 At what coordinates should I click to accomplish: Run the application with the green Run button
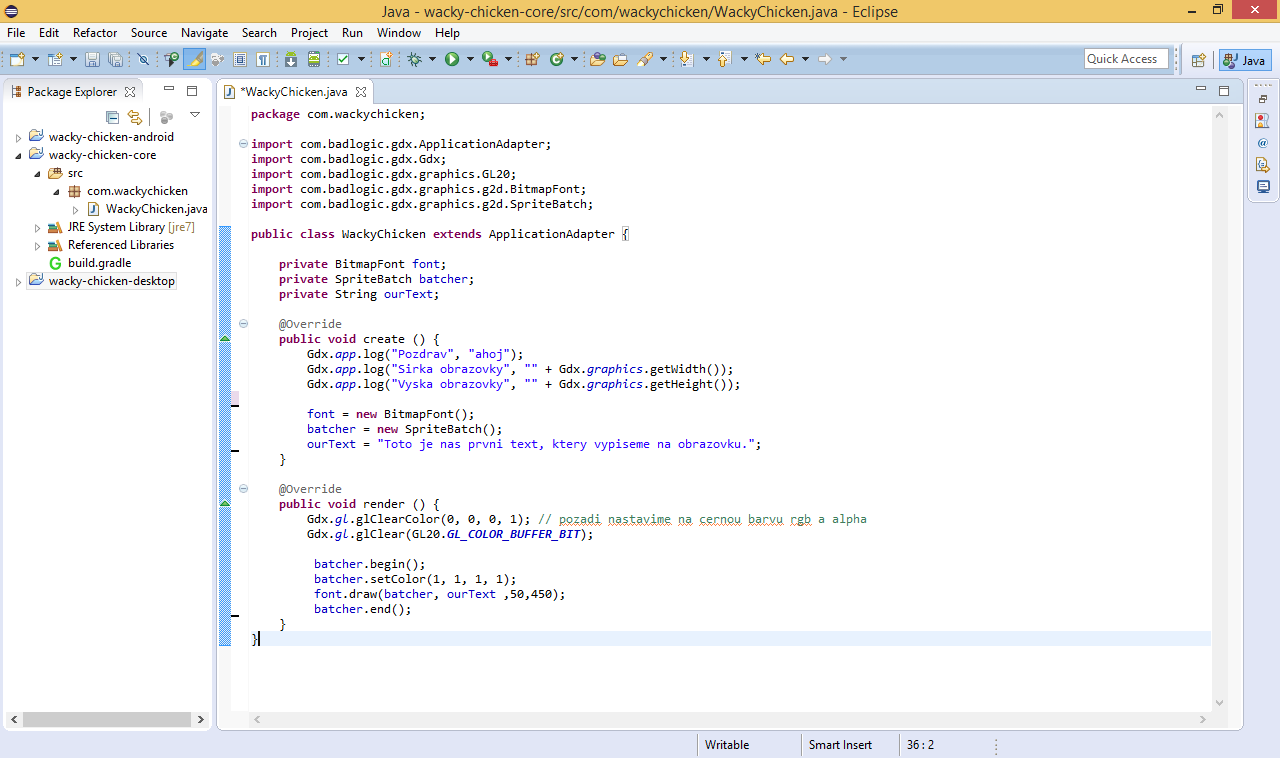(451, 59)
